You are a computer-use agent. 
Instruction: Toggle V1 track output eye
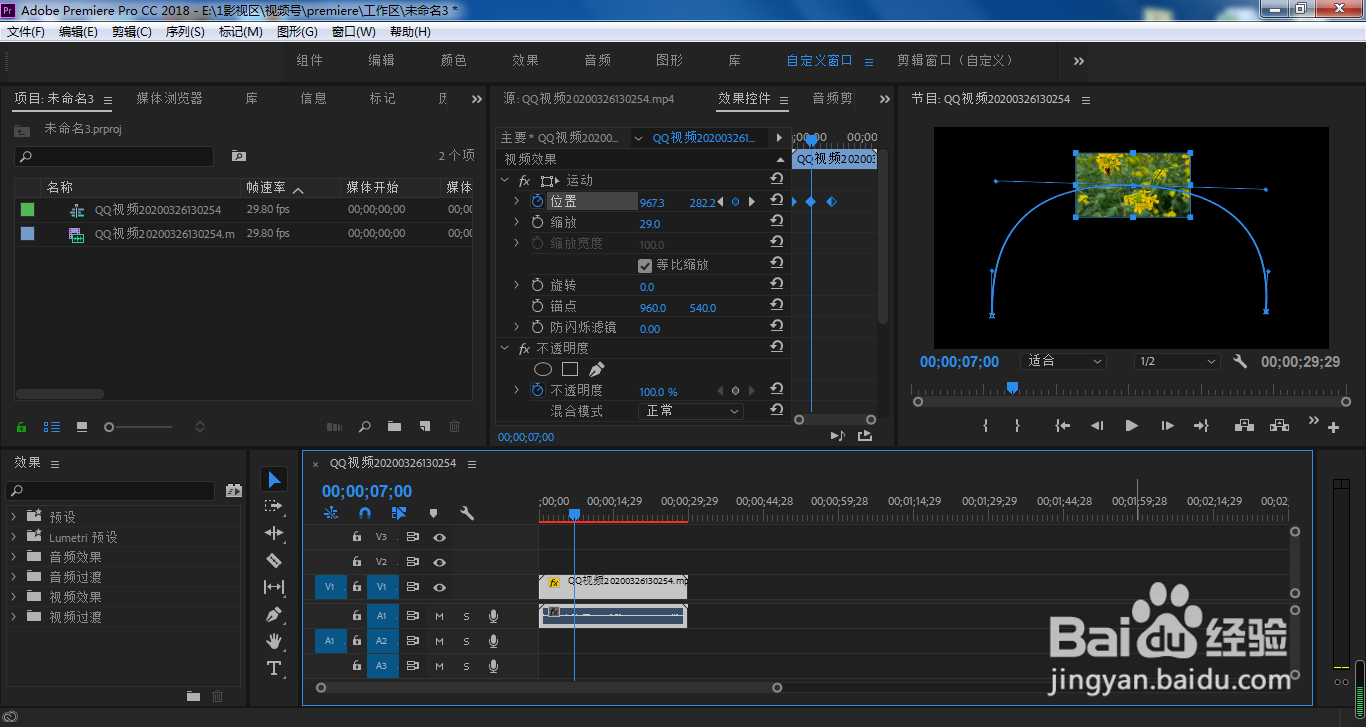point(439,587)
